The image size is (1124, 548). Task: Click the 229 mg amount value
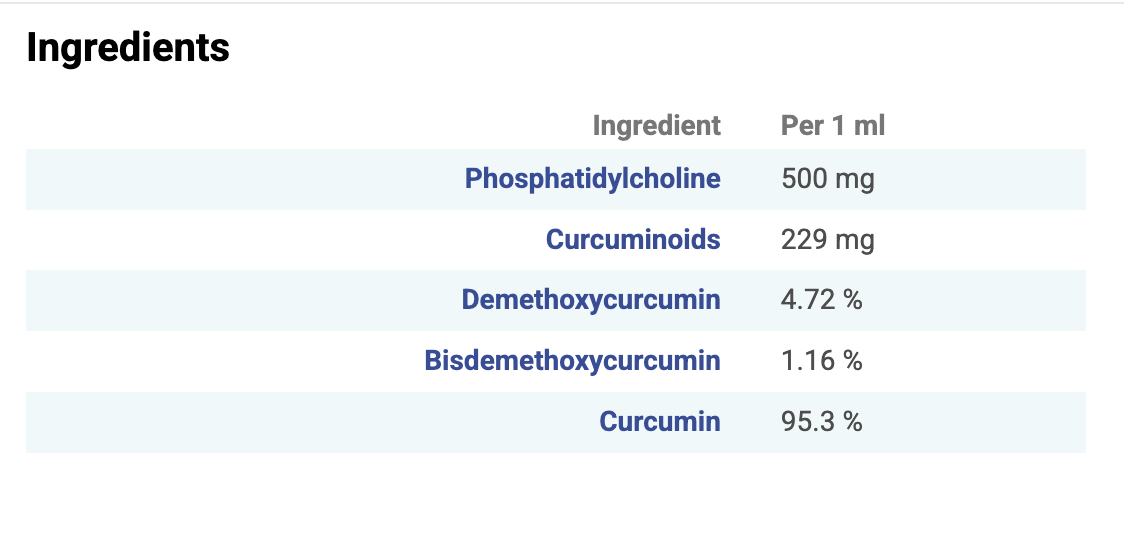click(x=827, y=240)
